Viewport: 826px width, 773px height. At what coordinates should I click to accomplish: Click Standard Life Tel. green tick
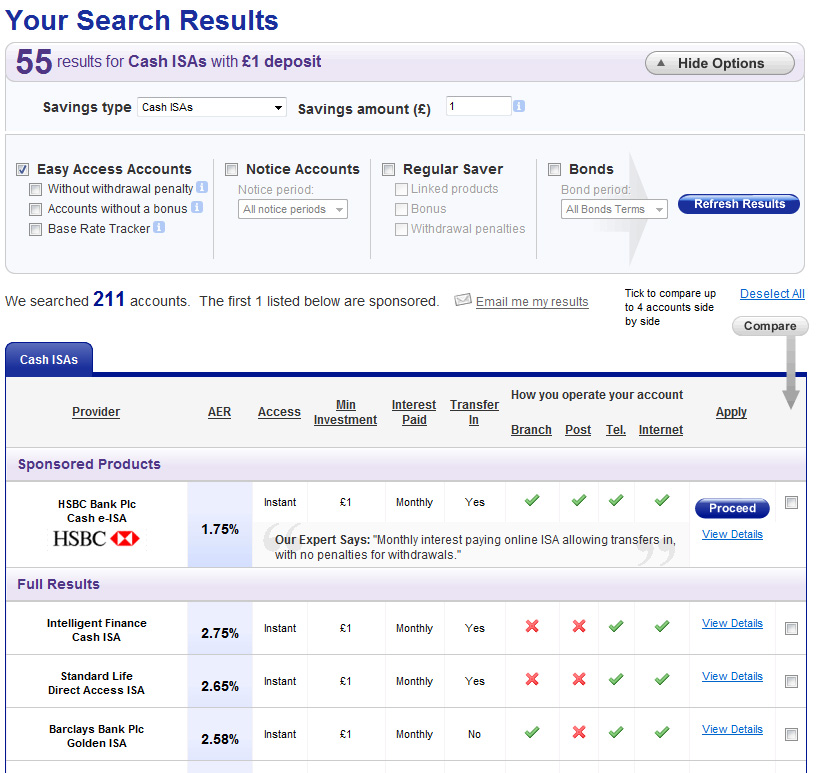[616, 679]
